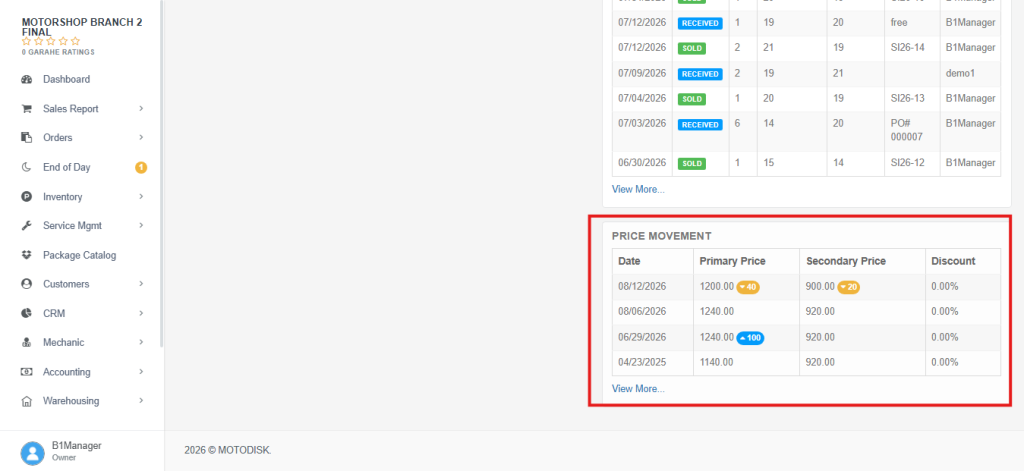The image size is (1024, 471).
Task: Expand the Customers submenu chevron
Action: 141,284
